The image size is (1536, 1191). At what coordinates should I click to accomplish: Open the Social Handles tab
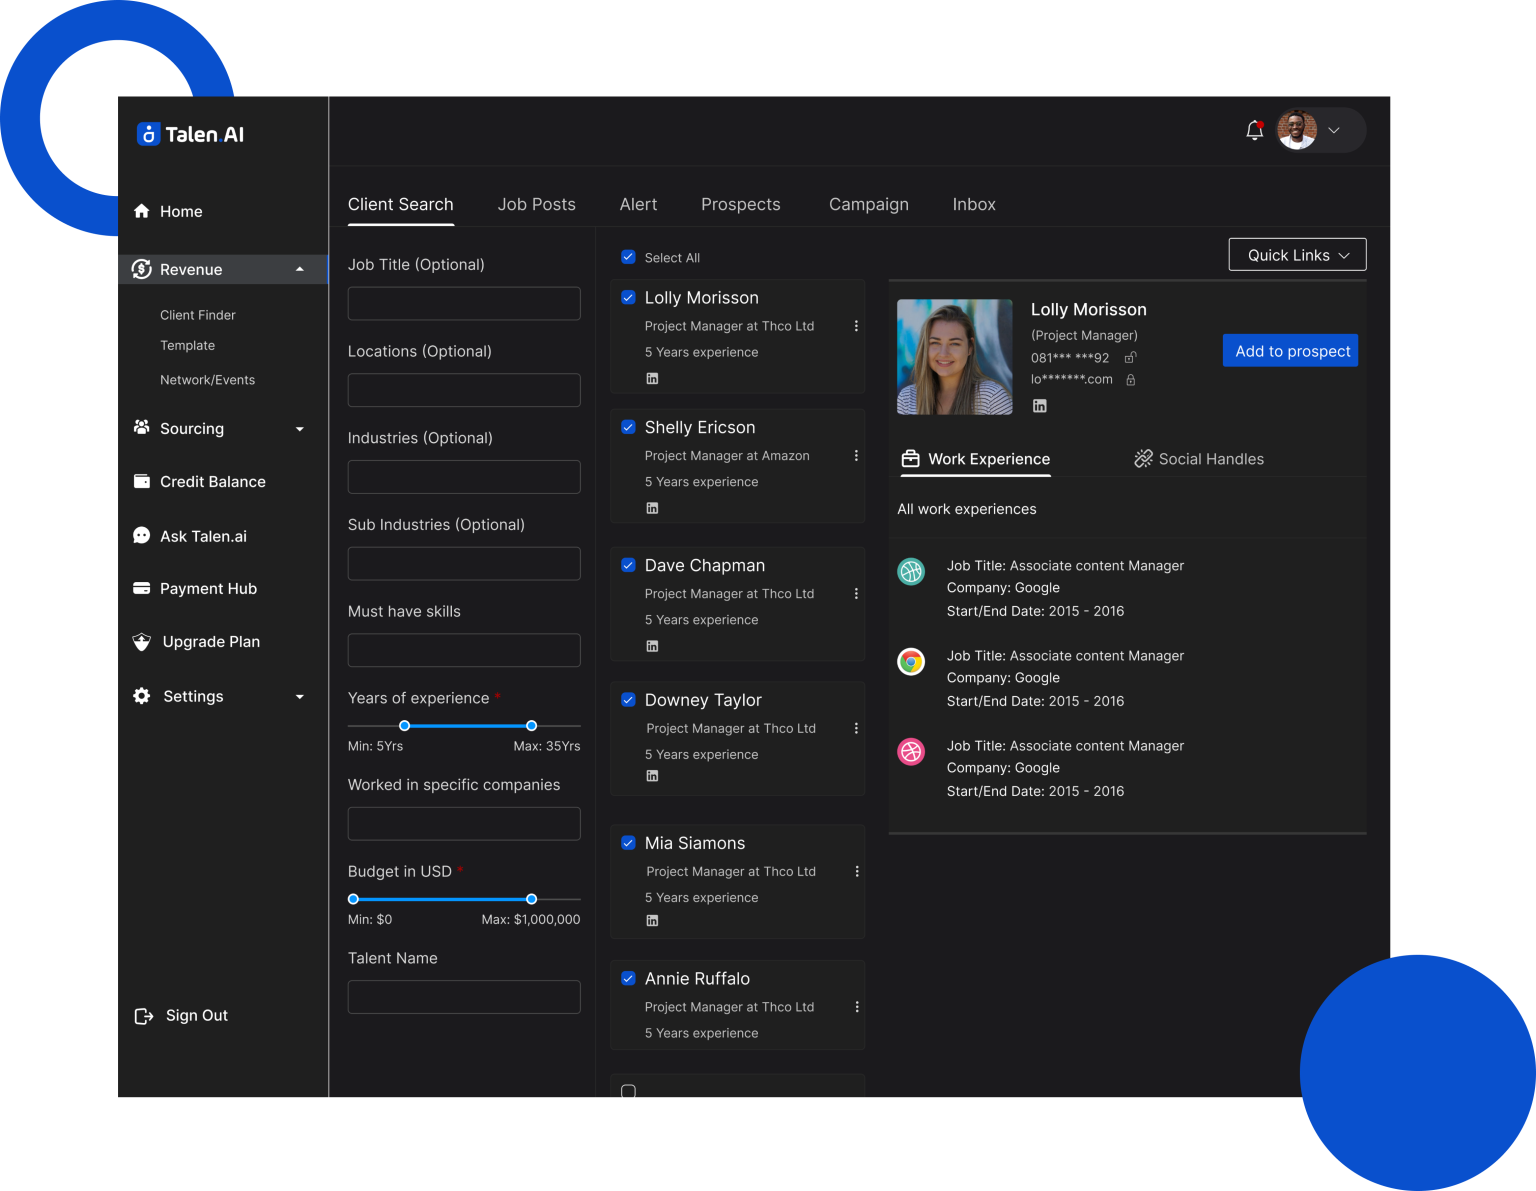coord(1199,459)
